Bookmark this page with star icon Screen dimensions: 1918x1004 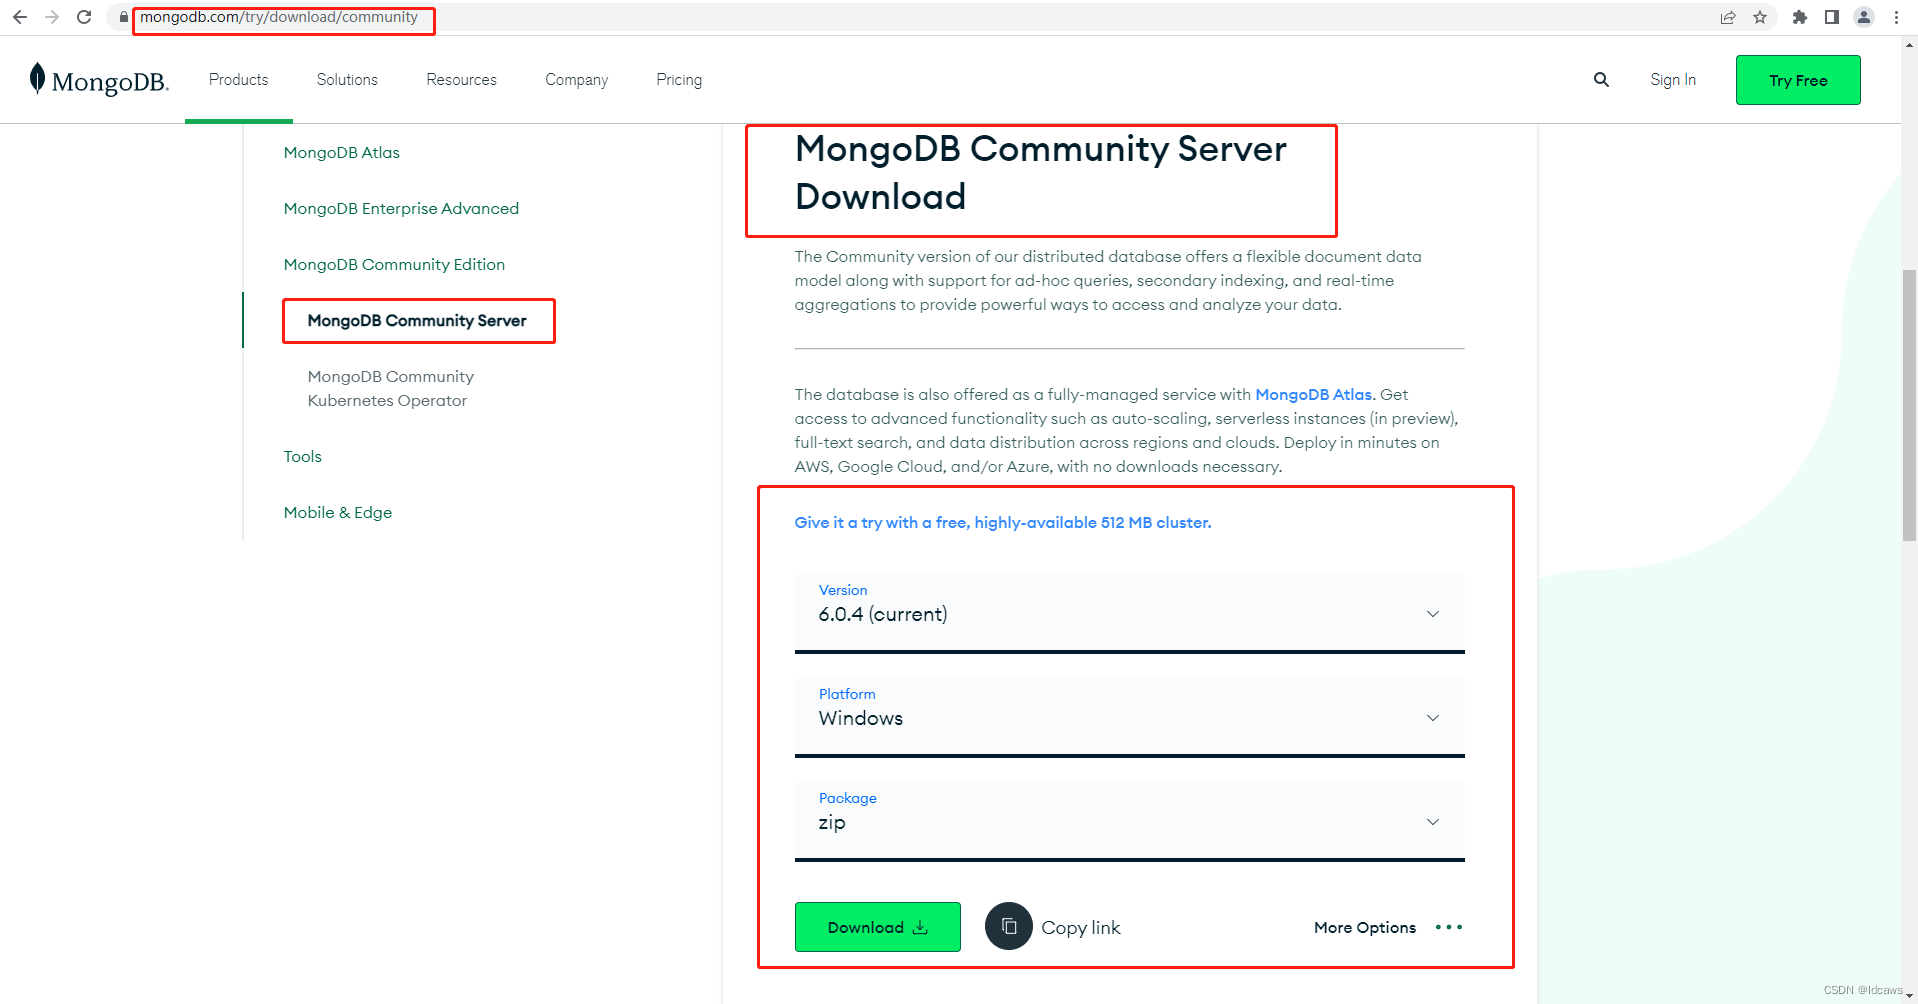click(x=1760, y=17)
